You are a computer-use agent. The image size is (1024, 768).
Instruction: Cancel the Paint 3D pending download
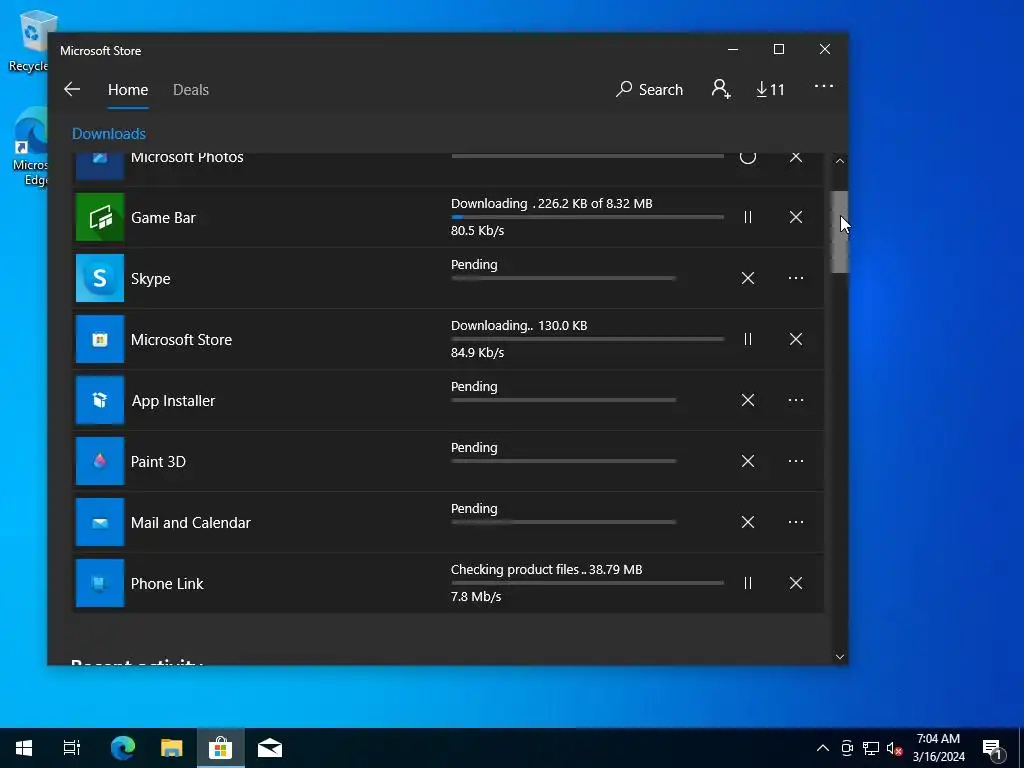point(748,461)
